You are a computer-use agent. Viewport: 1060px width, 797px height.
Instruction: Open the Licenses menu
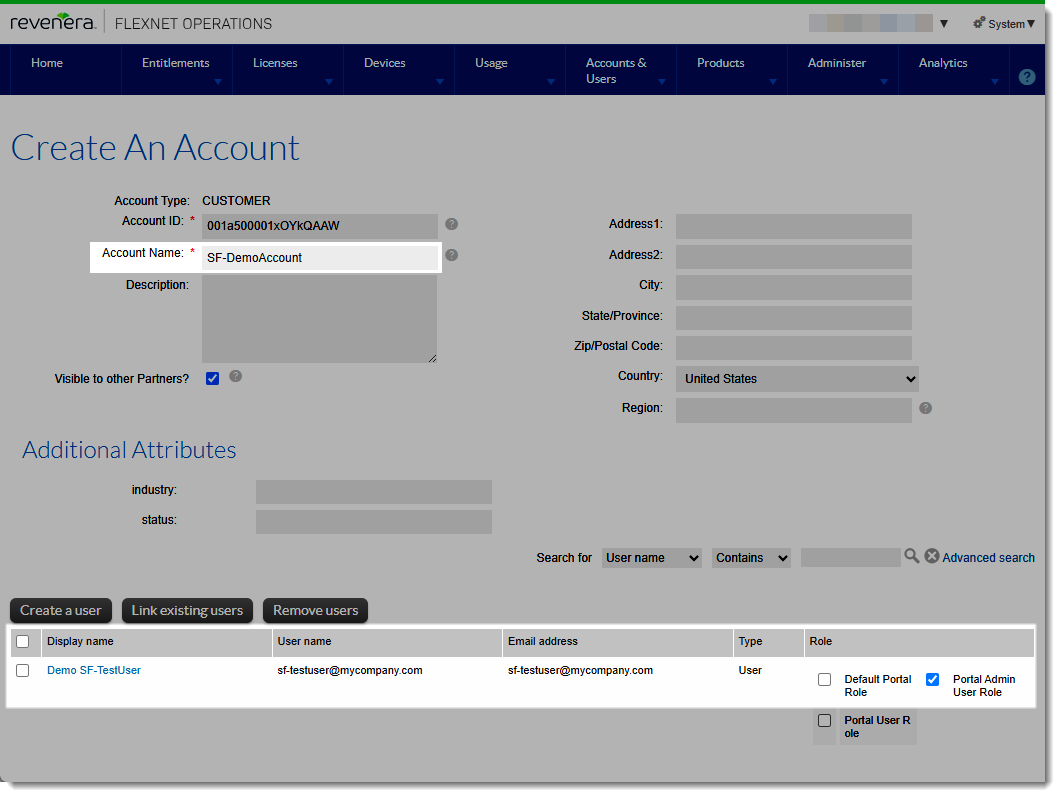coord(275,63)
